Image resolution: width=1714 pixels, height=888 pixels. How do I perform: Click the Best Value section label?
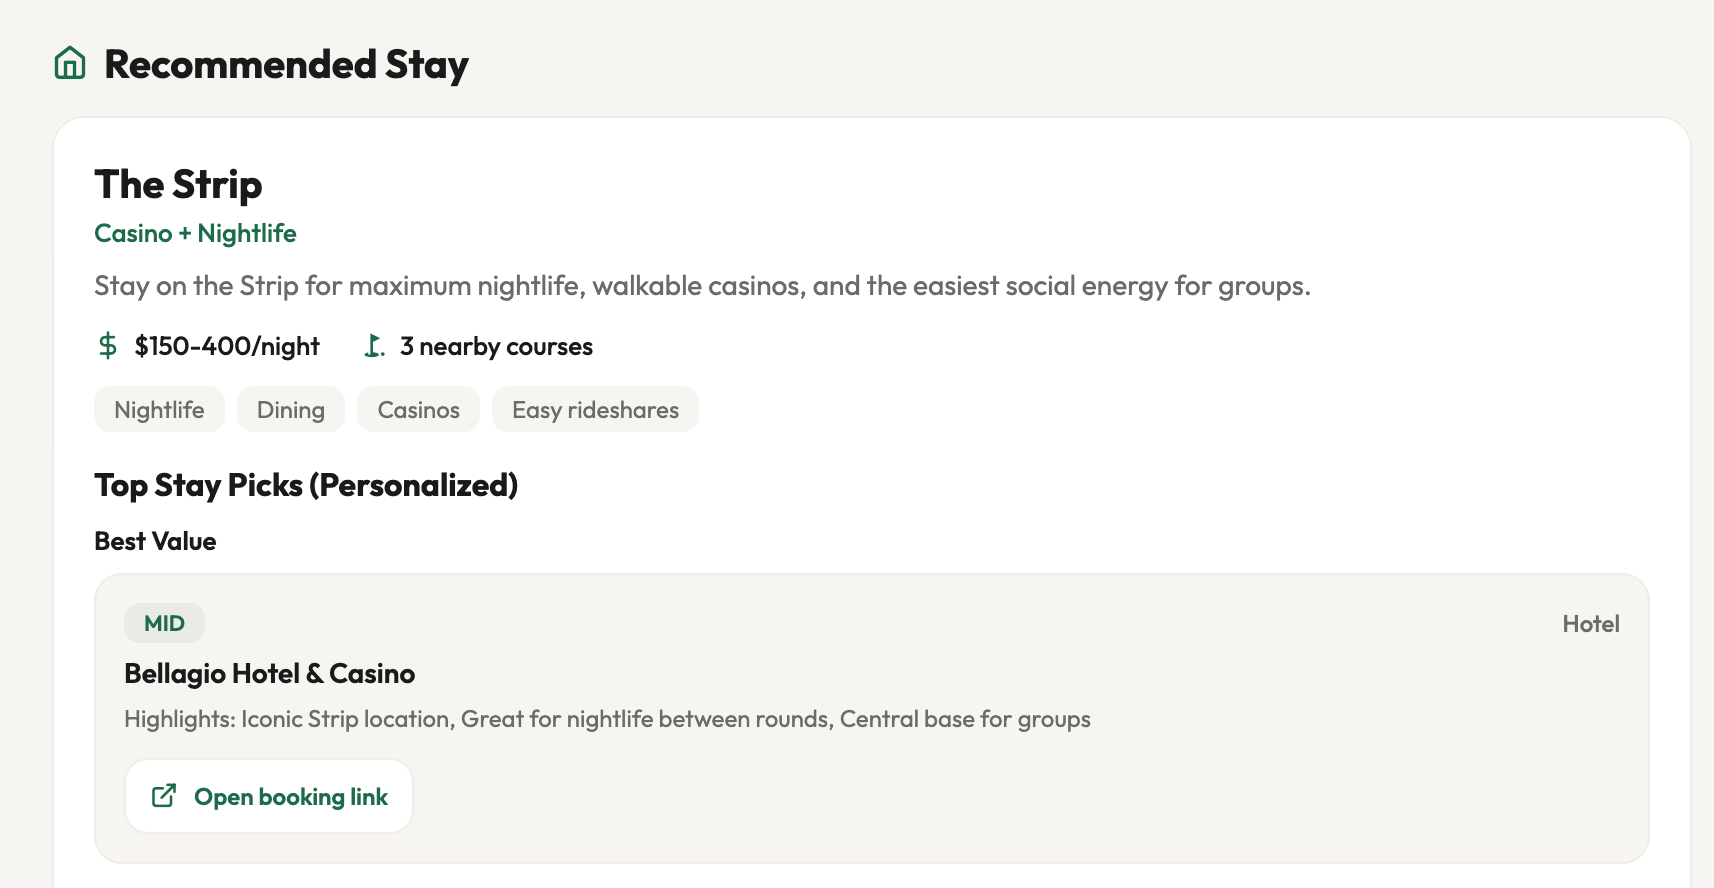point(155,542)
